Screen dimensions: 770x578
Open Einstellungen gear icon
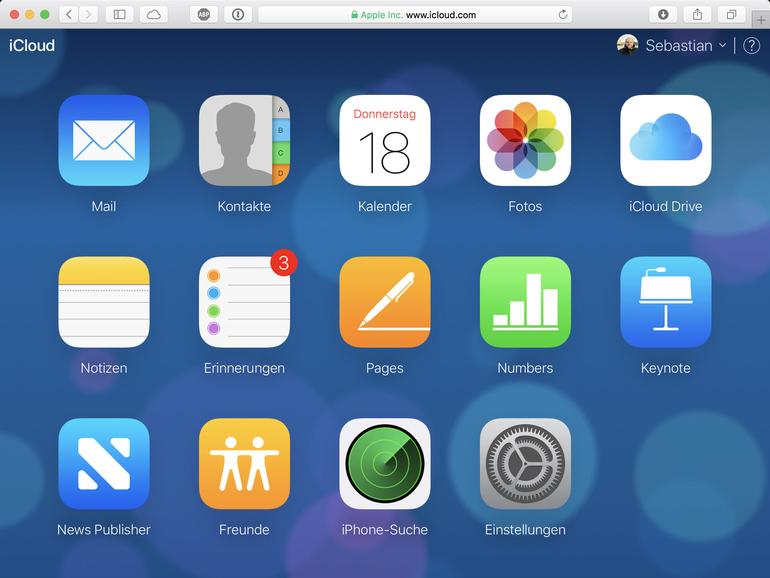pyautogui.click(x=525, y=464)
